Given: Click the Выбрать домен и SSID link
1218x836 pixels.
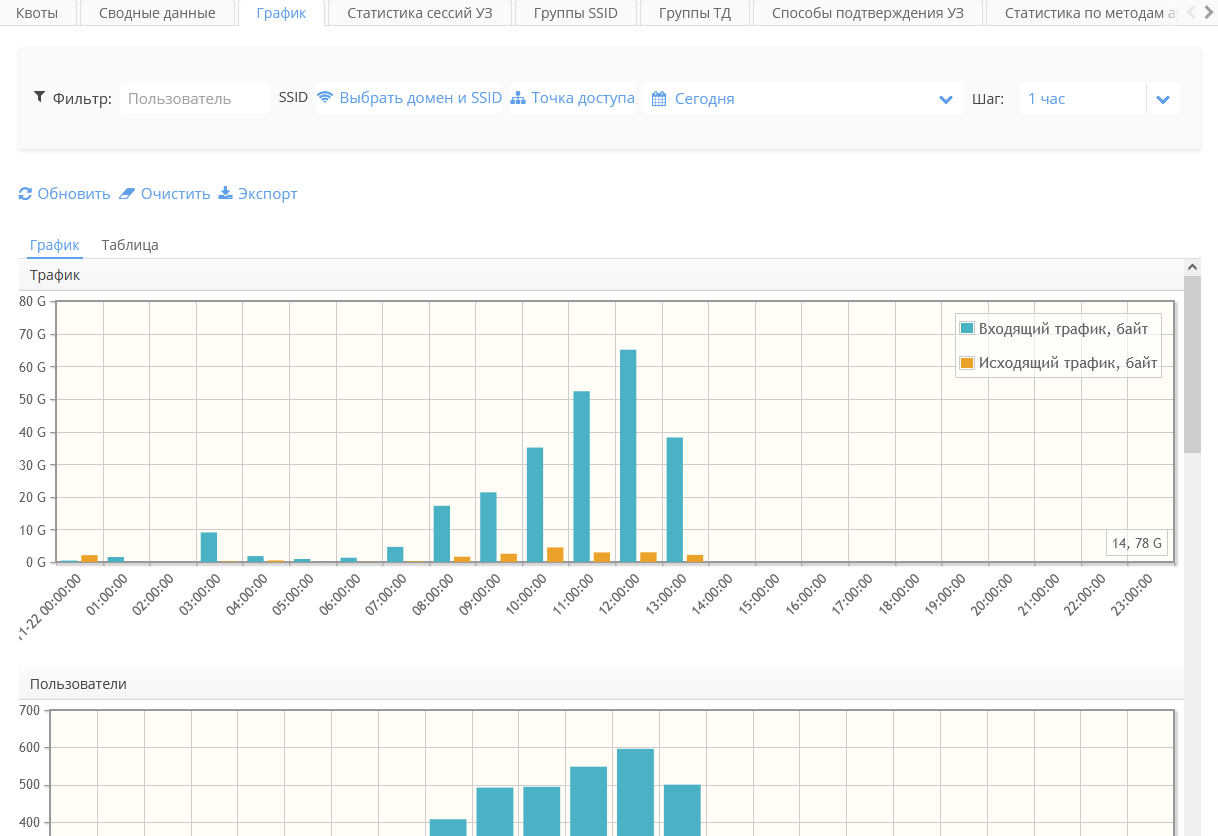Looking at the screenshot, I should (x=420, y=98).
